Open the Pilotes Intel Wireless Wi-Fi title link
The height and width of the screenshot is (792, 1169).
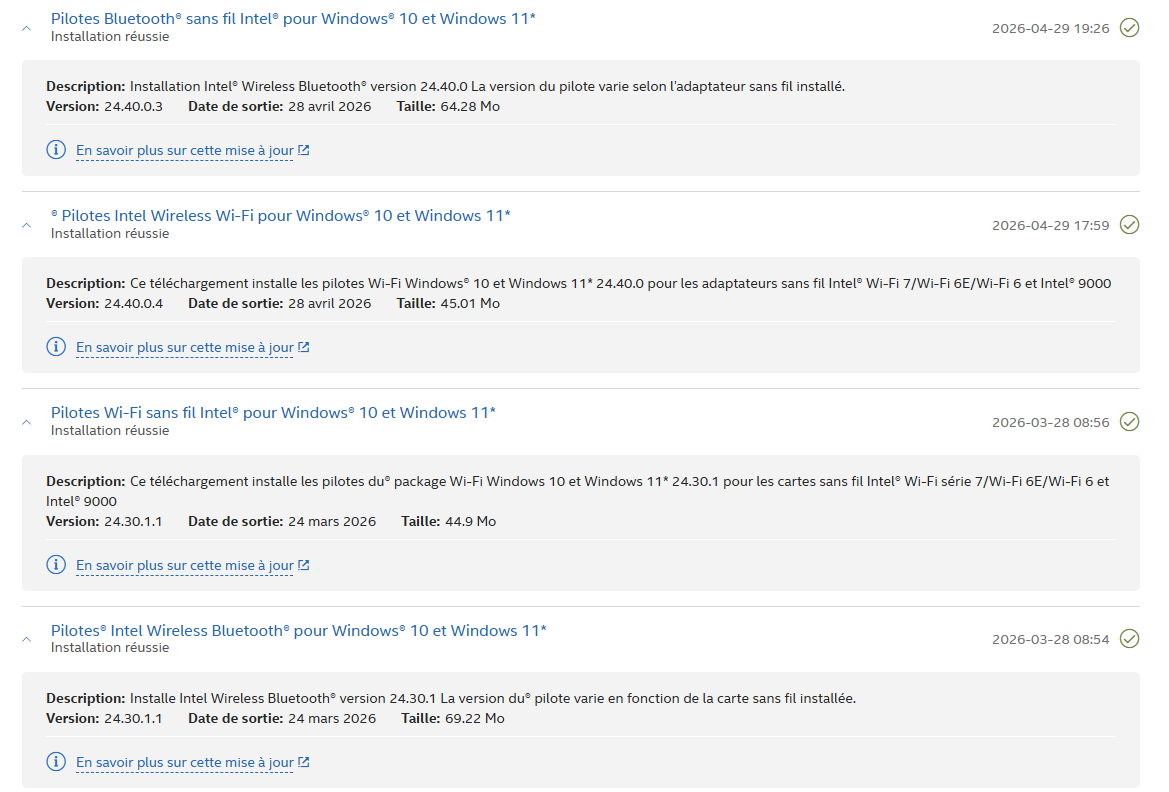(280, 216)
